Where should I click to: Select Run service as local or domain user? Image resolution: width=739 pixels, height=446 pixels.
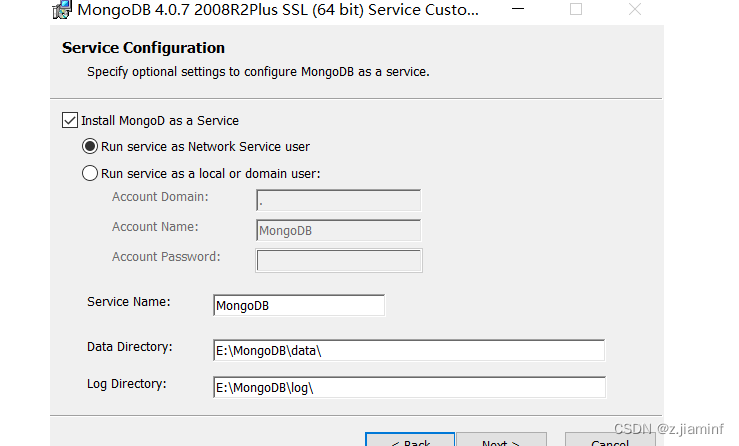tap(90, 173)
